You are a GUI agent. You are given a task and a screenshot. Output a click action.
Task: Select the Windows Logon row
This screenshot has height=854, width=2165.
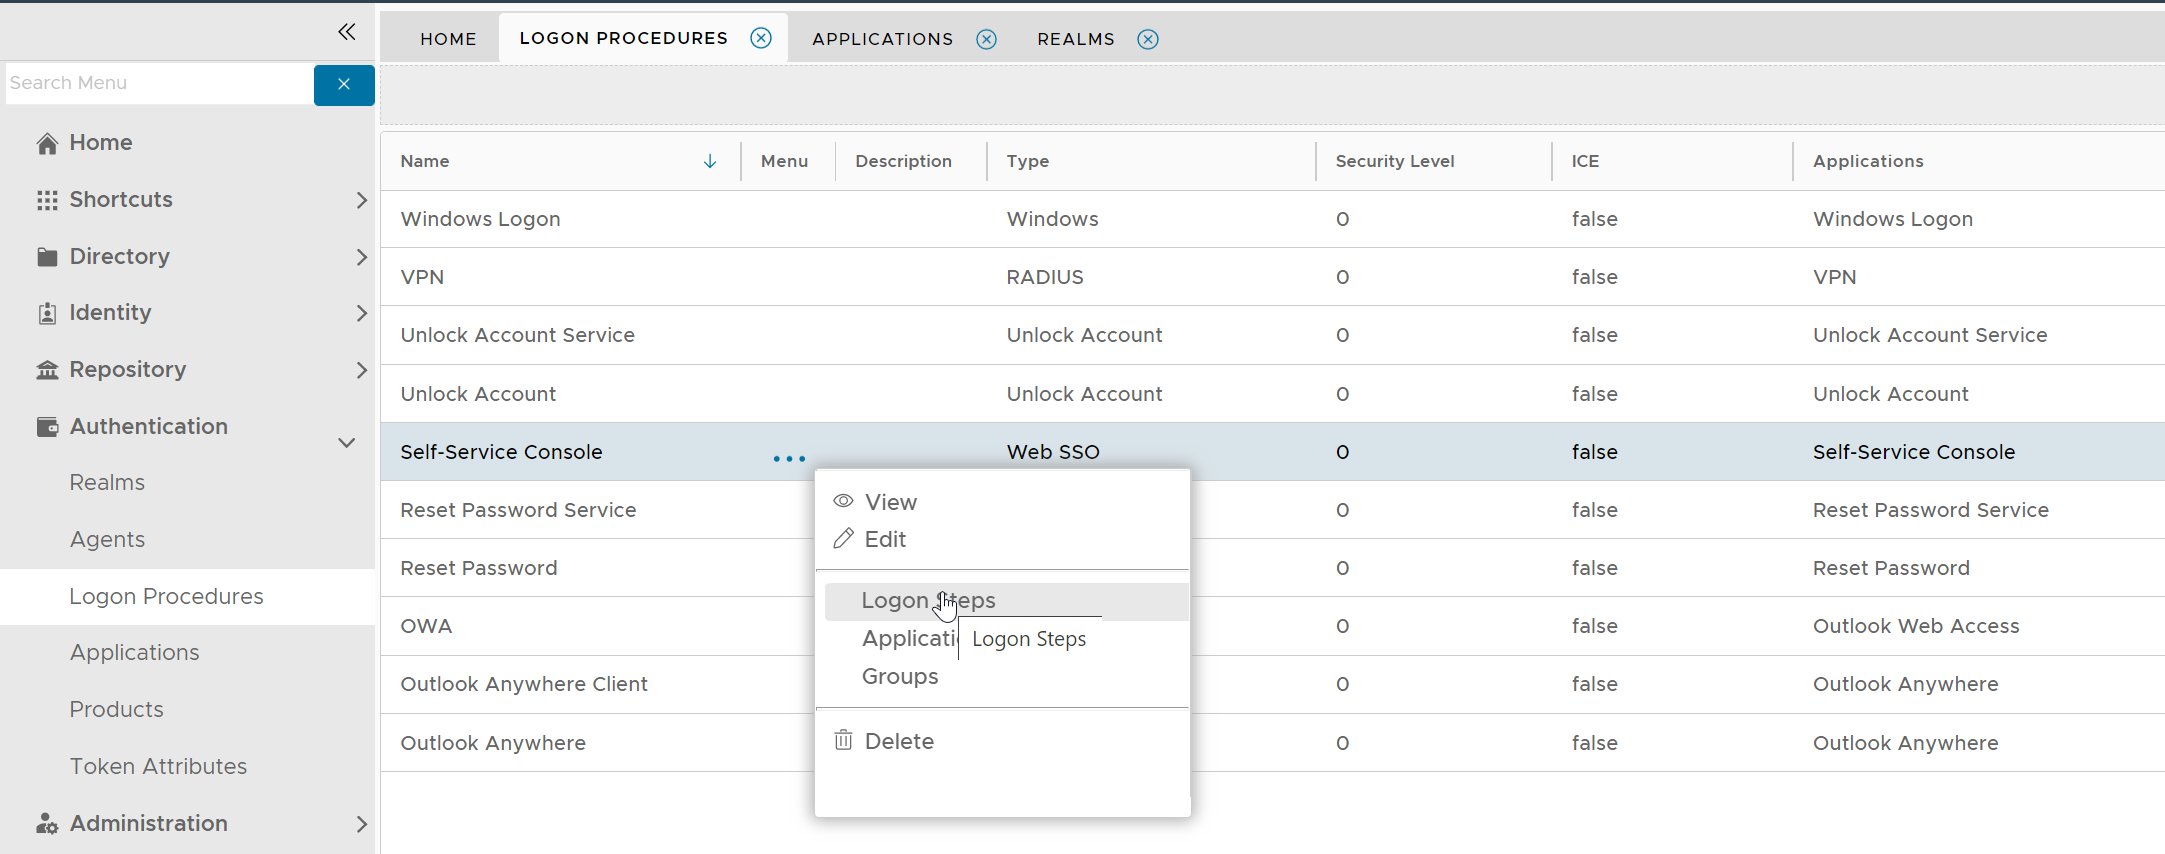tap(480, 219)
